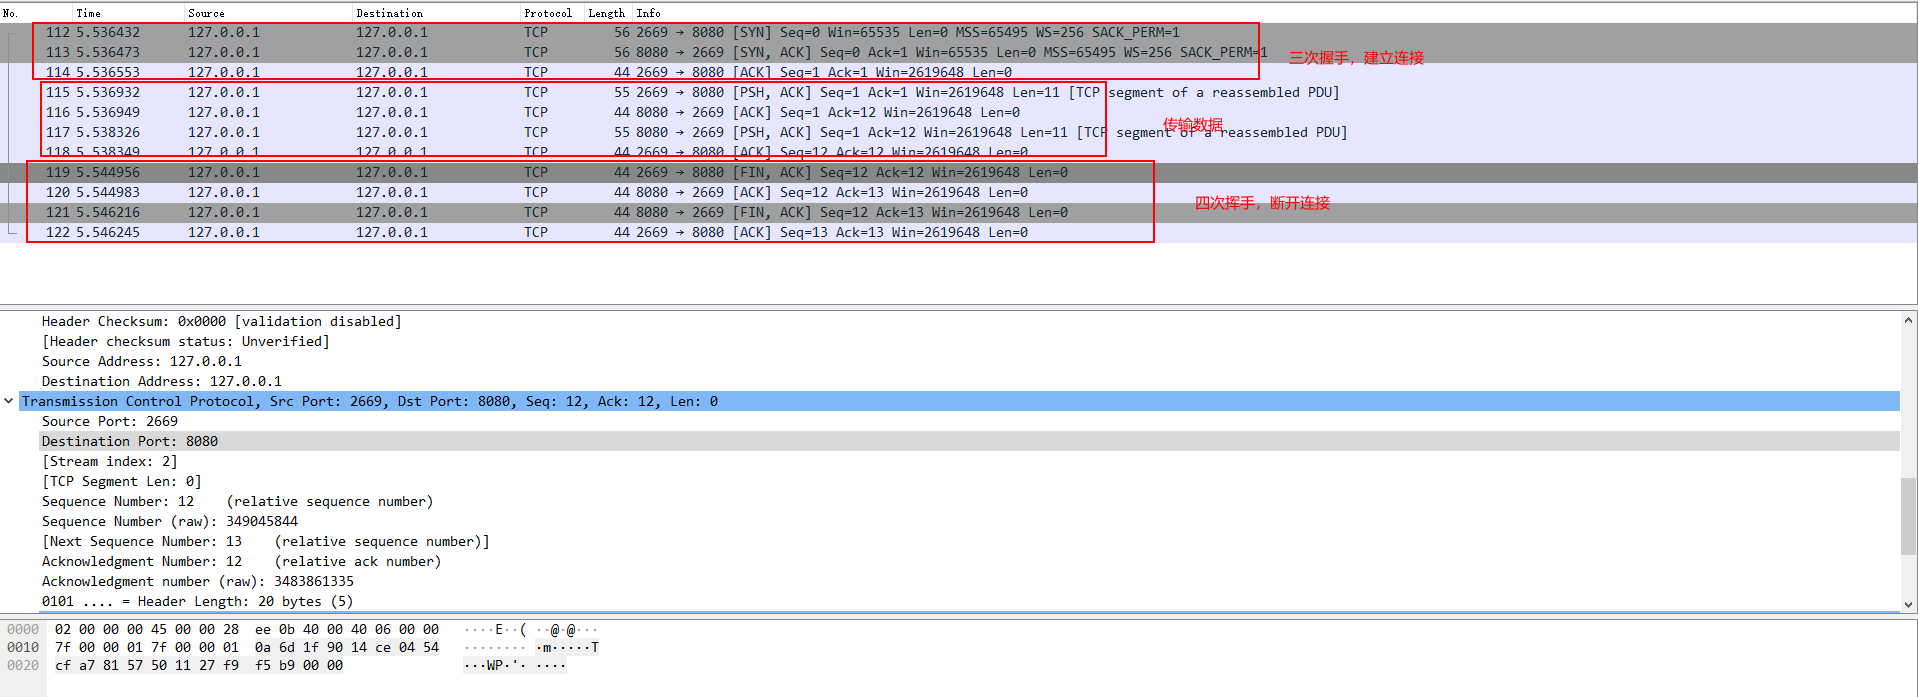Select packet 119 FIN, ACK row

pyautogui.click(x=958, y=172)
